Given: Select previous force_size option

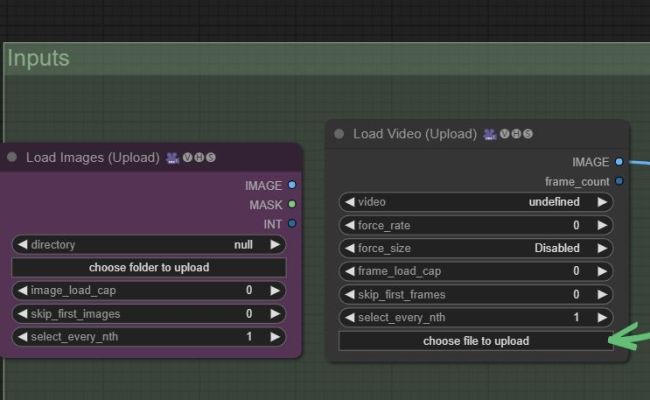Looking at the screenshot, I should [x=350, y=248].
